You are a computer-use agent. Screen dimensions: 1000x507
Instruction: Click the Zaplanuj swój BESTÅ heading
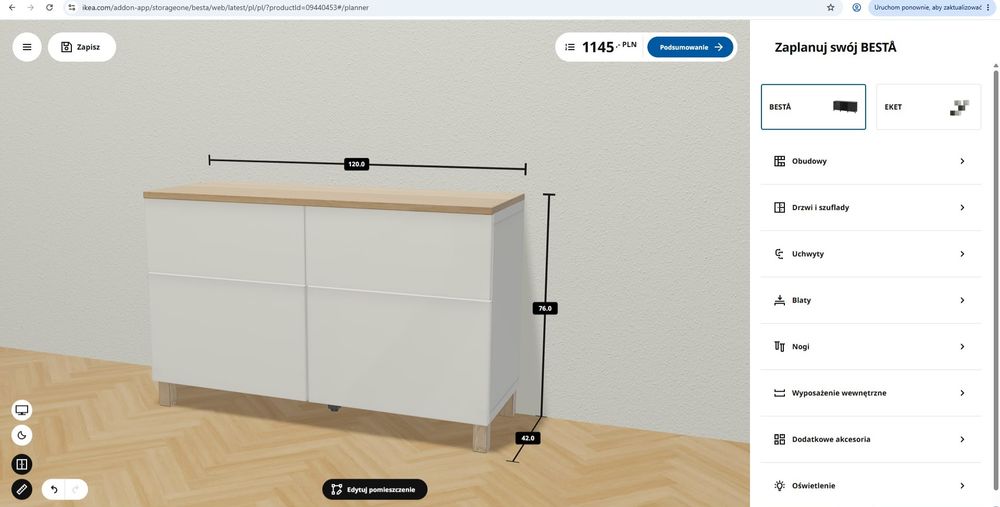(835, 47)
